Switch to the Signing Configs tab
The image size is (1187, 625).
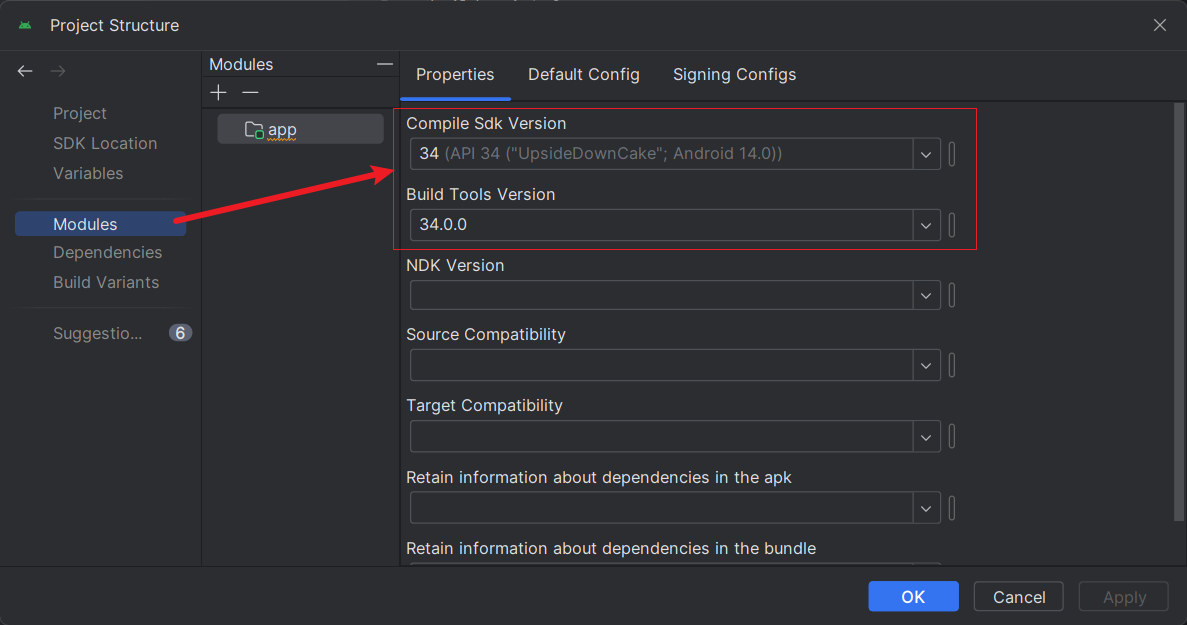pos(734,75)
